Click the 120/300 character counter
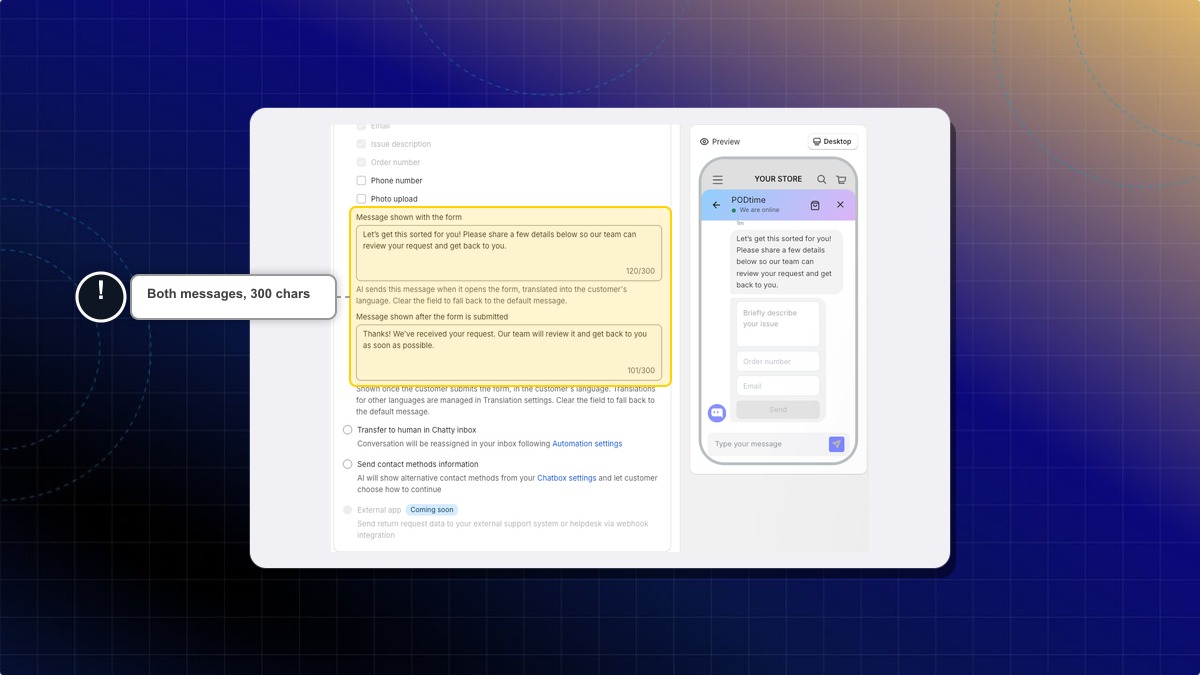1200x675 pixels. point(640,272)
